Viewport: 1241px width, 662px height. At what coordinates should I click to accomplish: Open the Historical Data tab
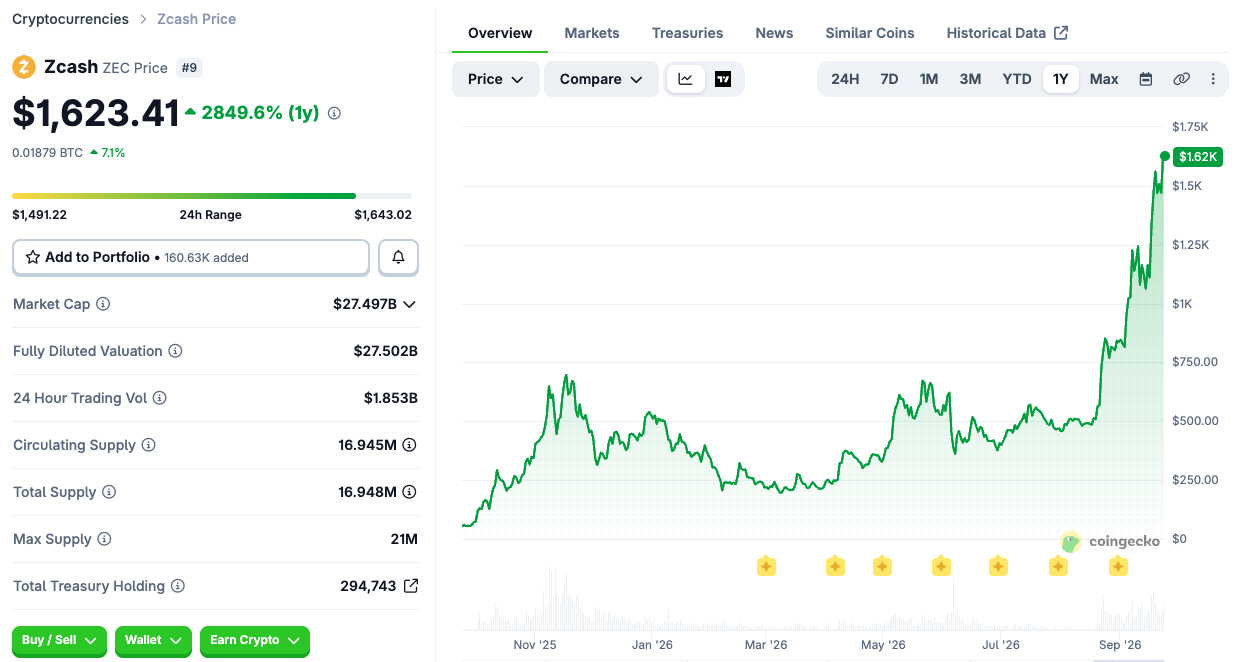1007,33
